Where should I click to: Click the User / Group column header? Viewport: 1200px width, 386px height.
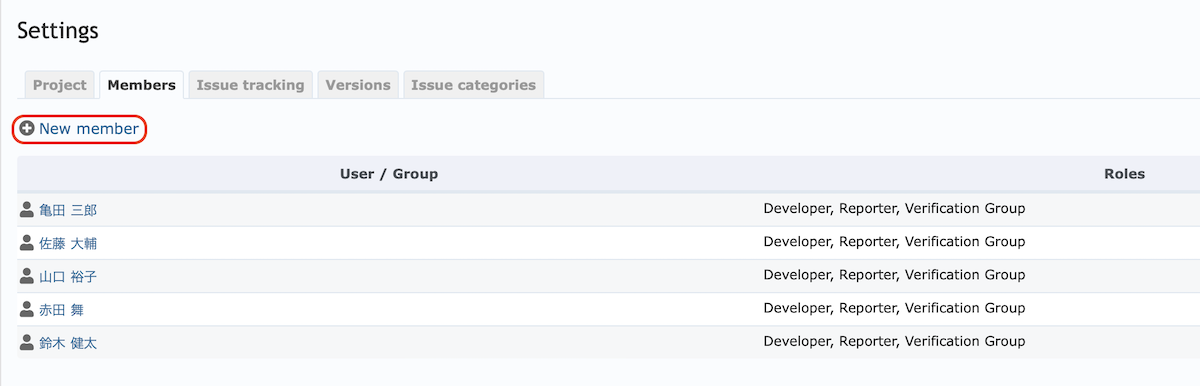(389, 174)
